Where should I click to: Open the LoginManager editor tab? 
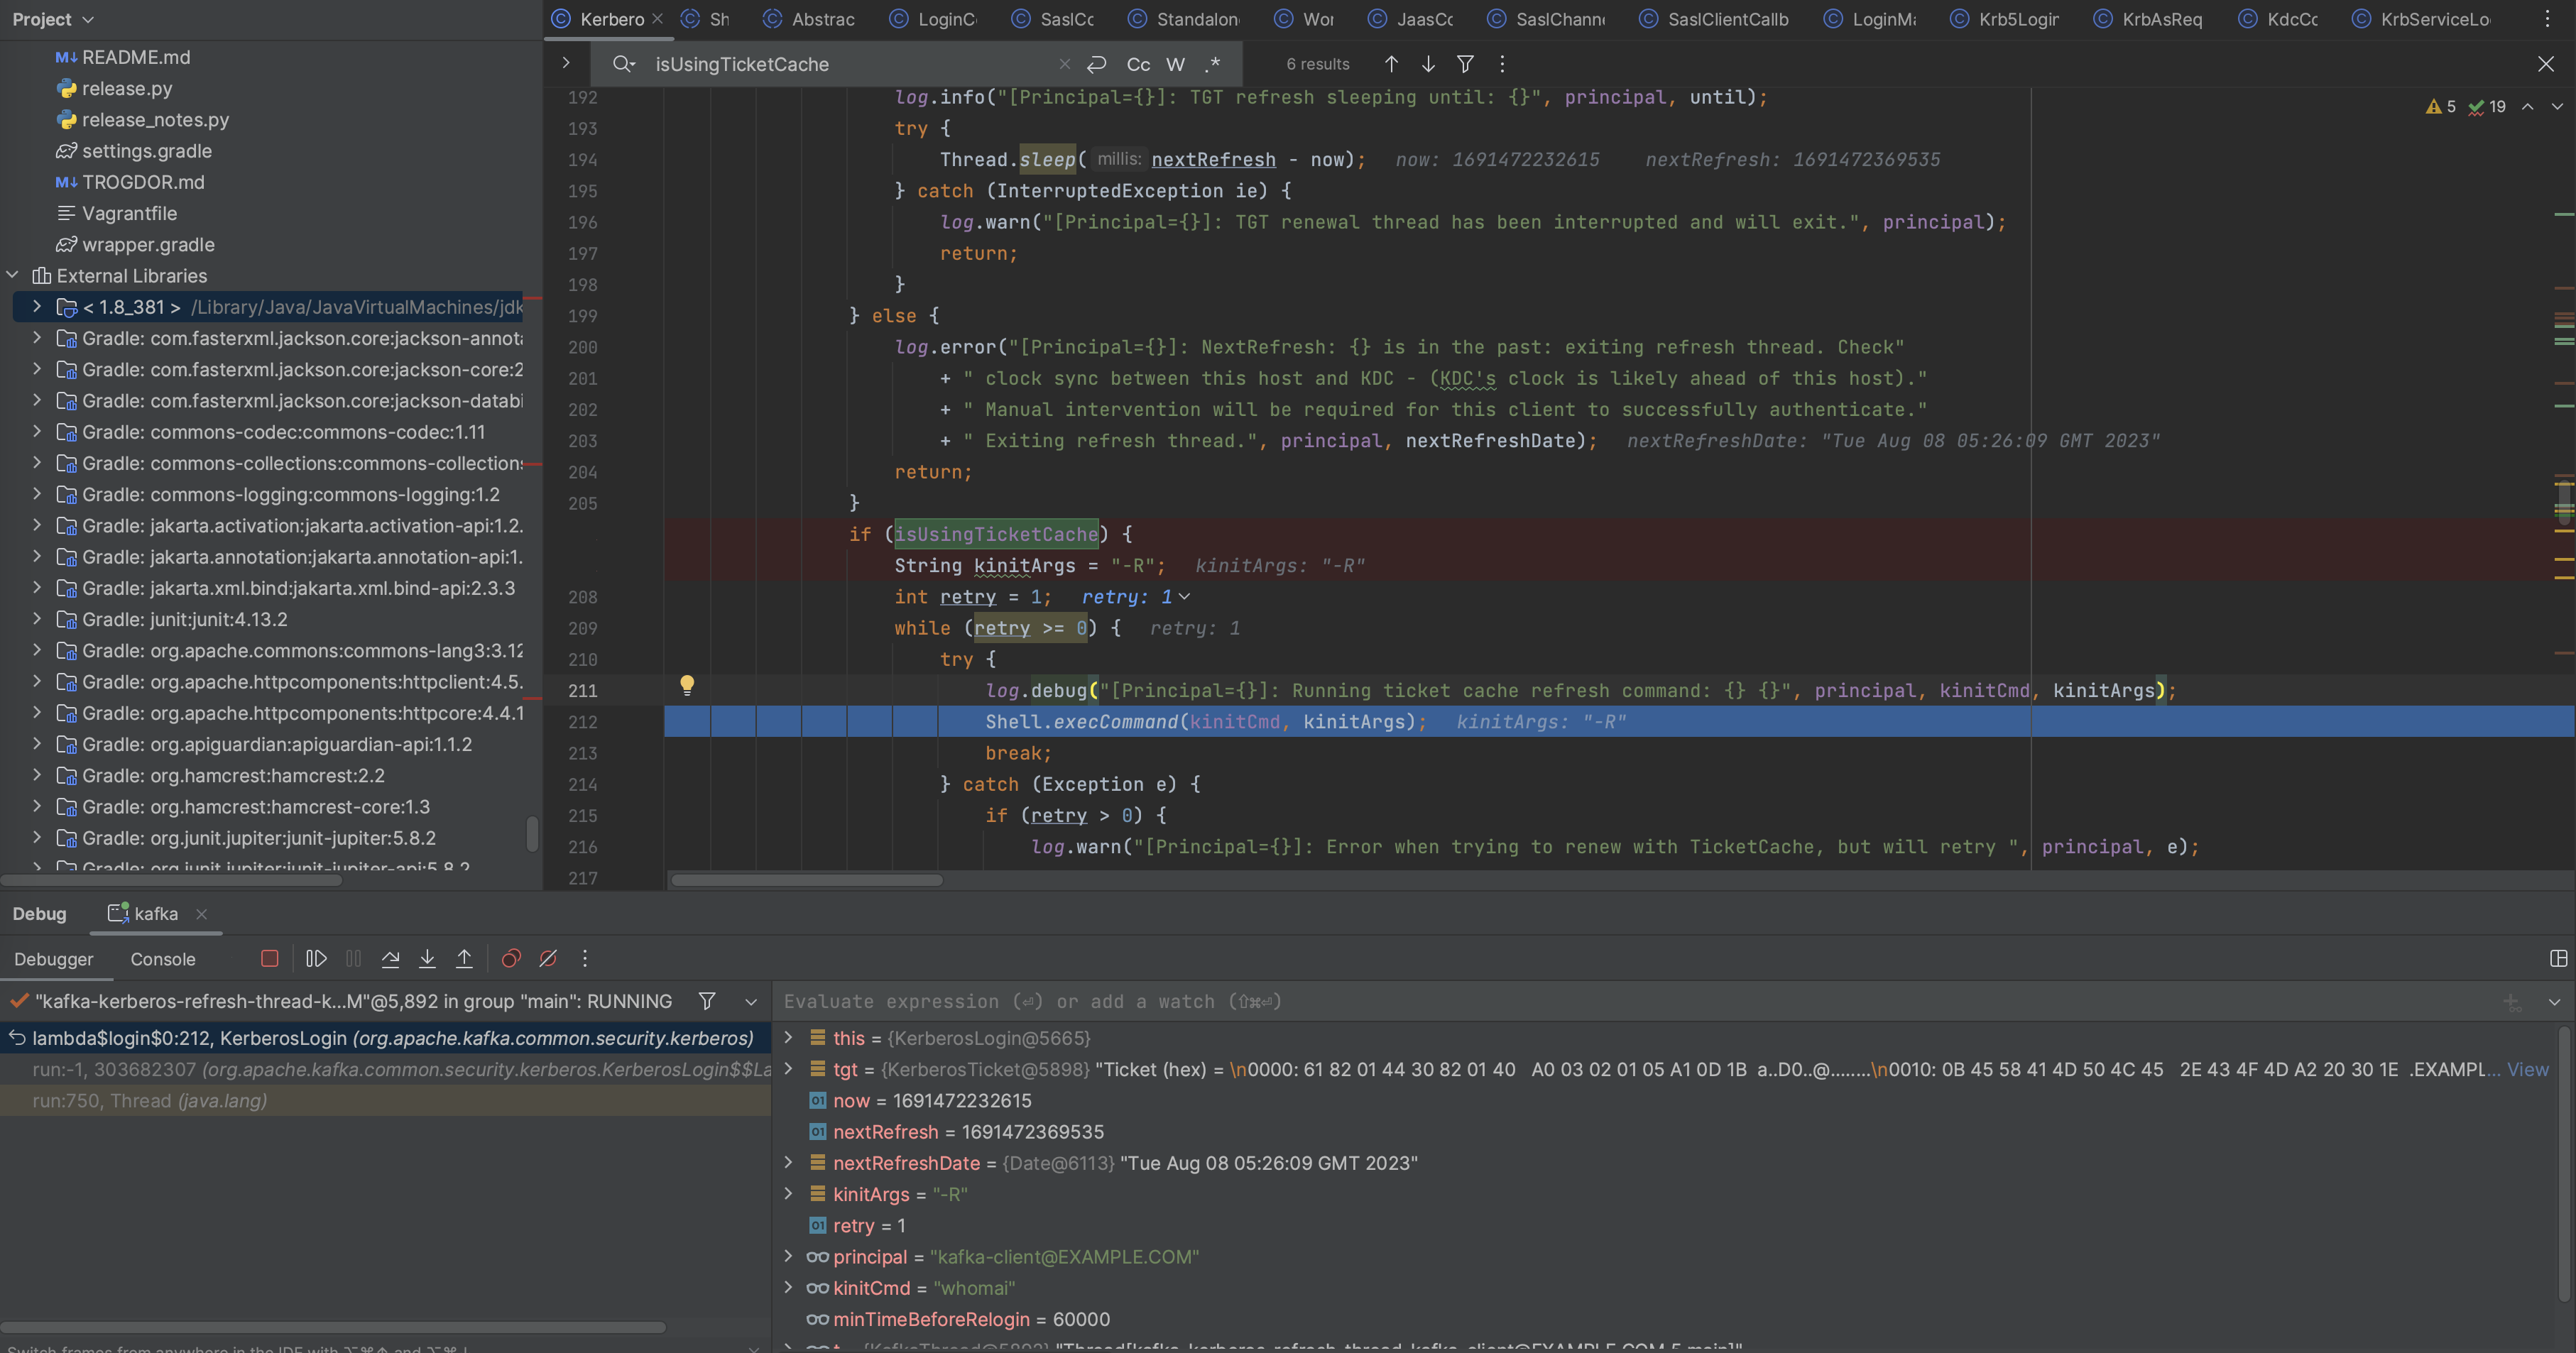[1870, 19]
